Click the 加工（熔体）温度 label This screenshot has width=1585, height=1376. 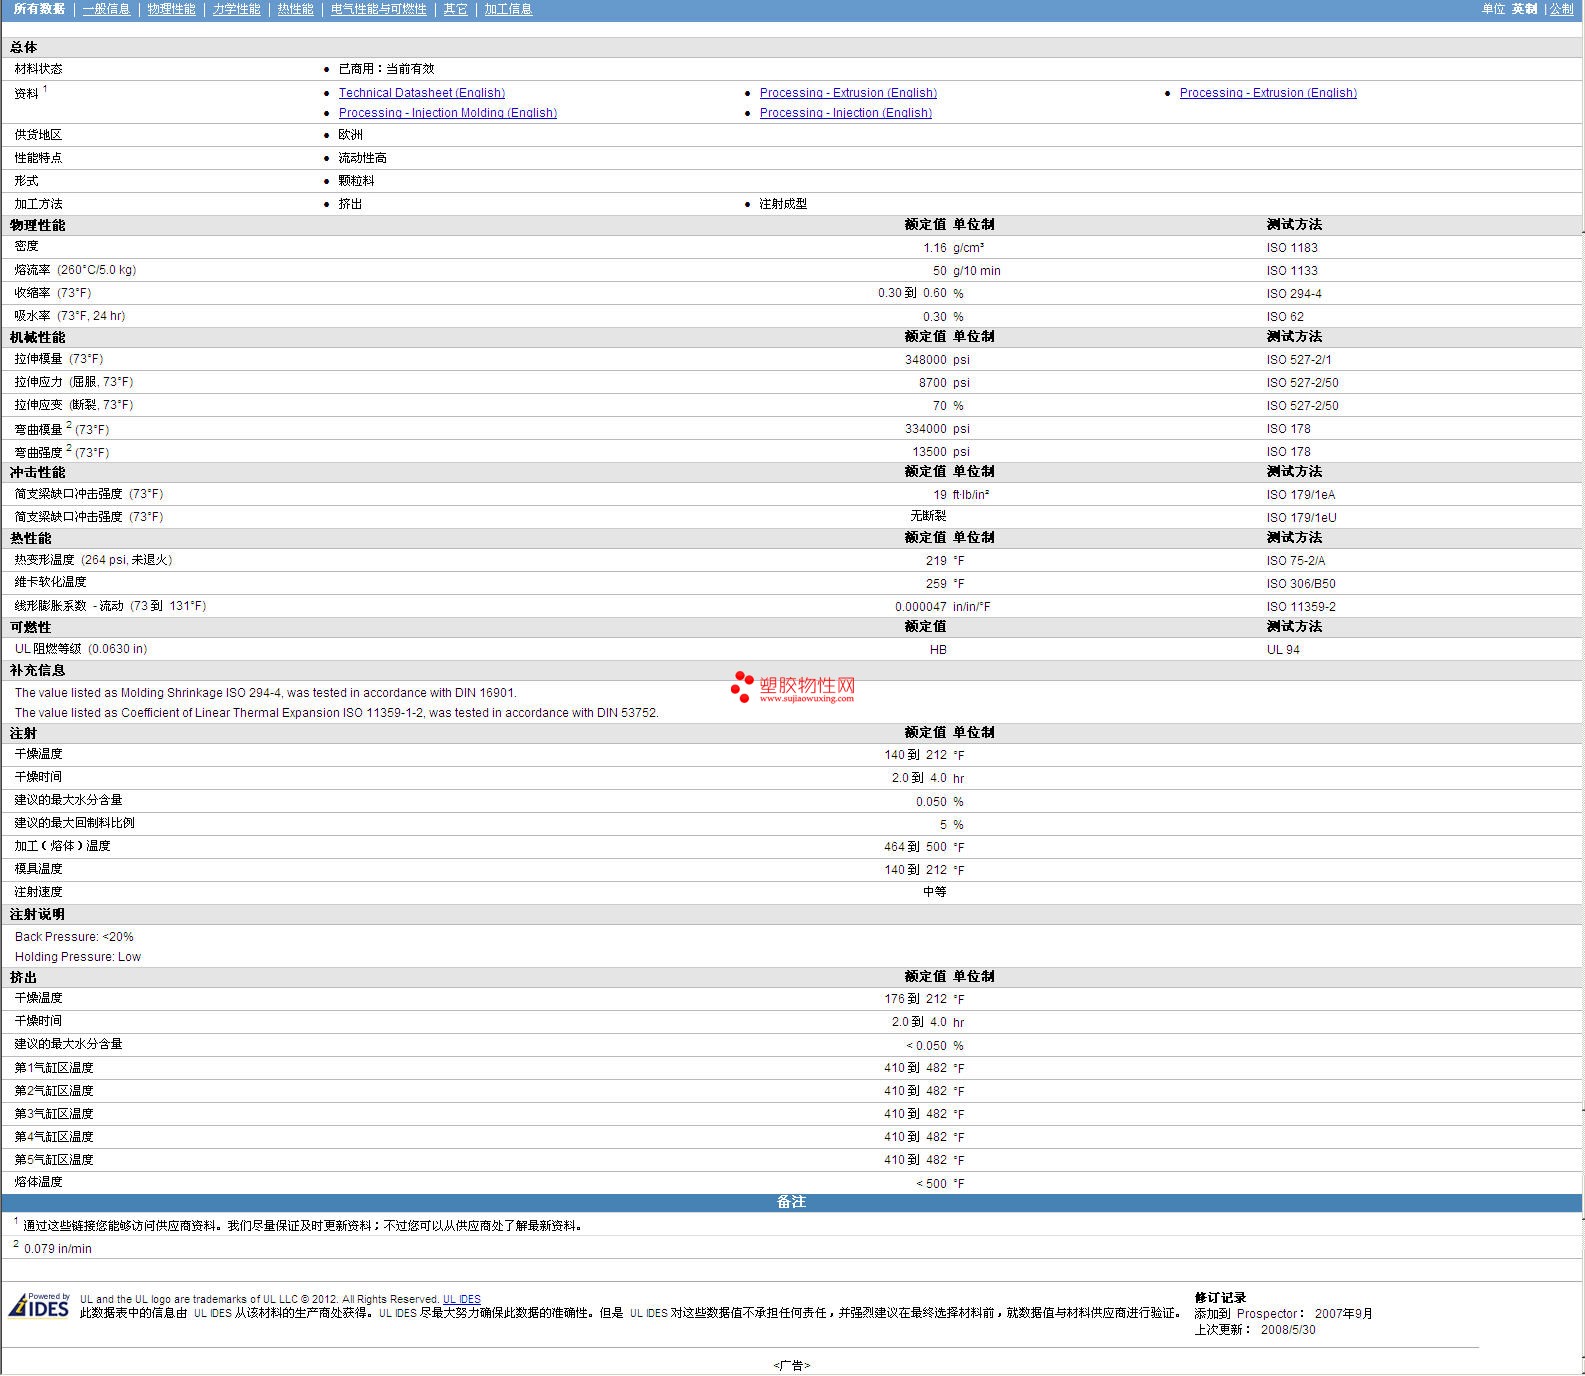63,846
